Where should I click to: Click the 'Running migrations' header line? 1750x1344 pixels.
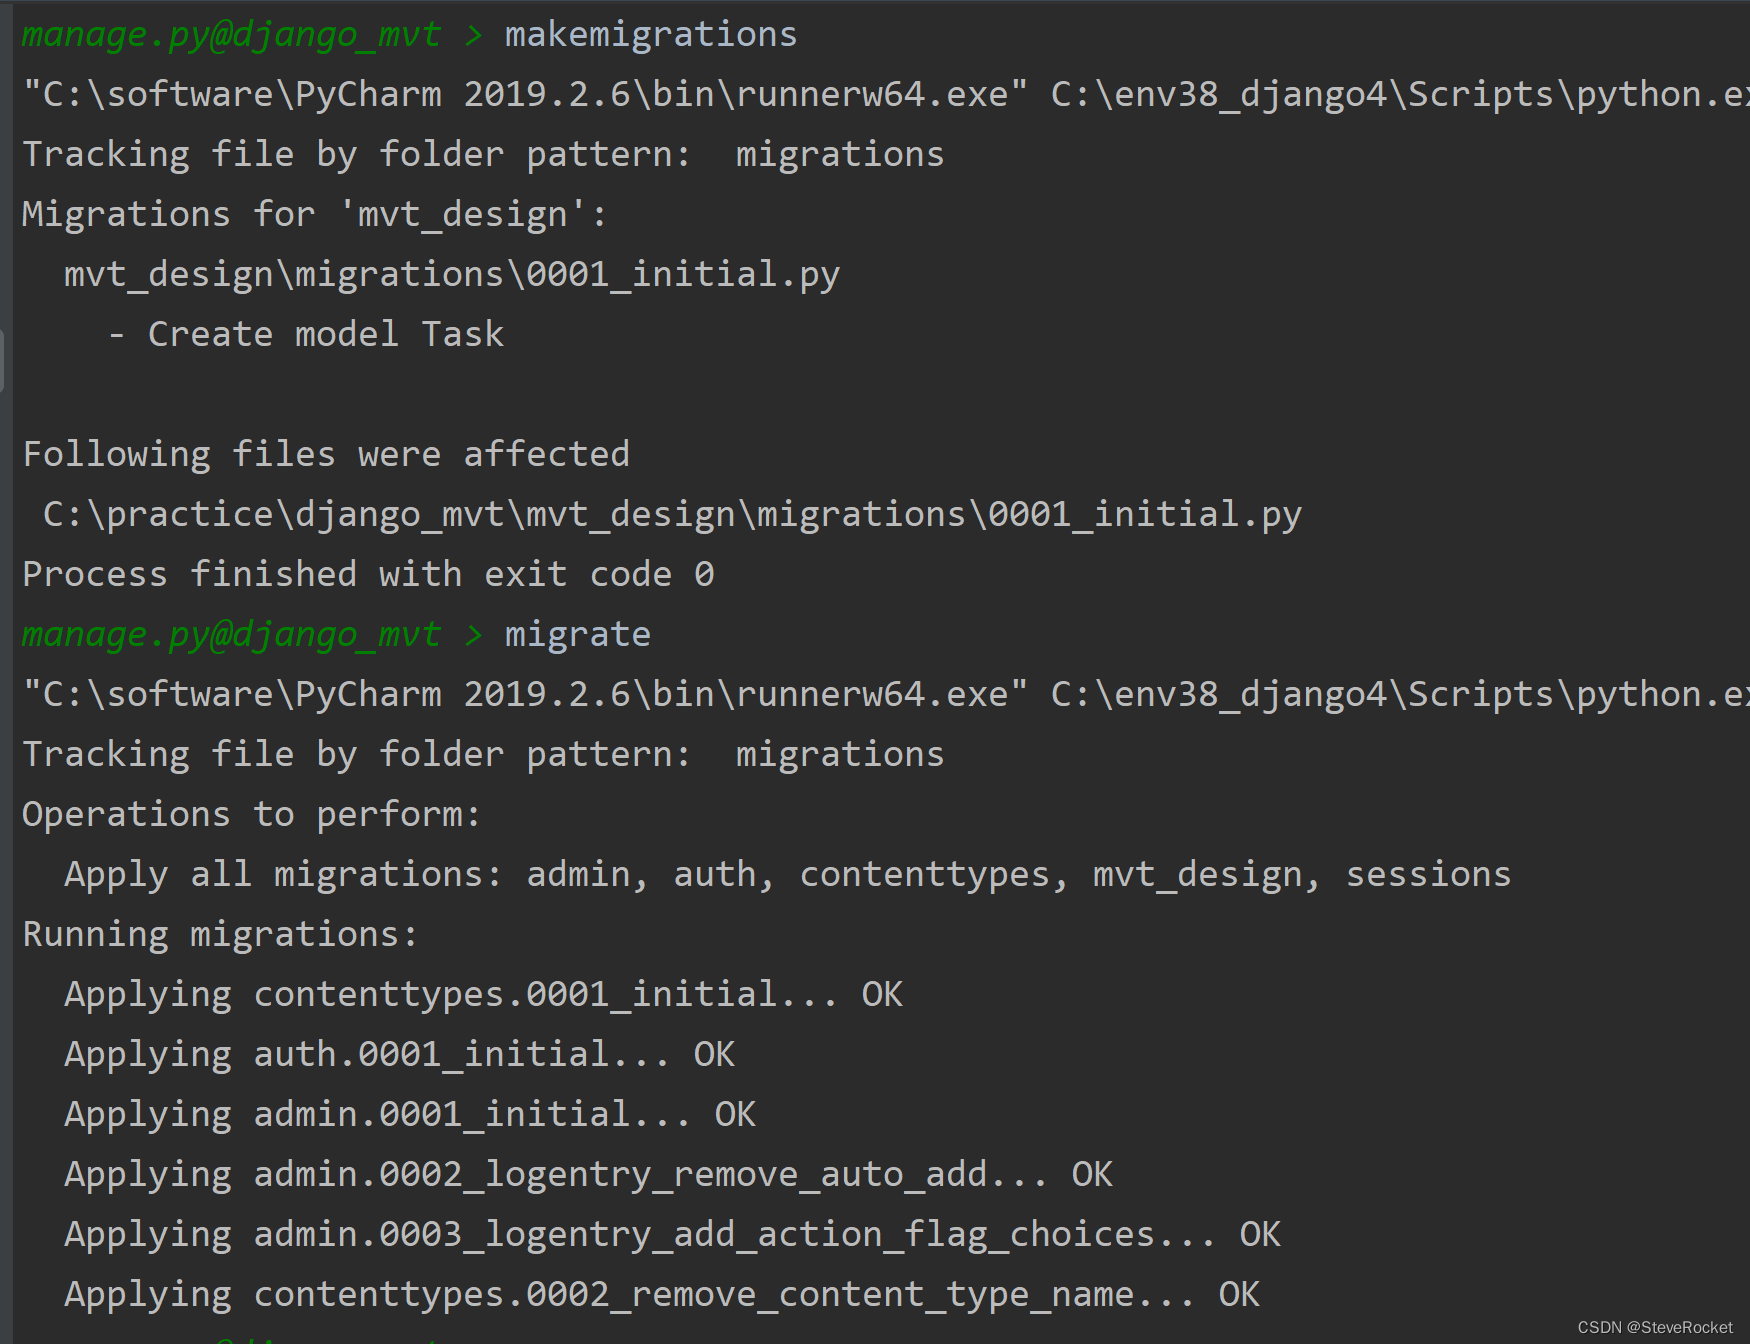pyautogui.click(x=220, y=933)
